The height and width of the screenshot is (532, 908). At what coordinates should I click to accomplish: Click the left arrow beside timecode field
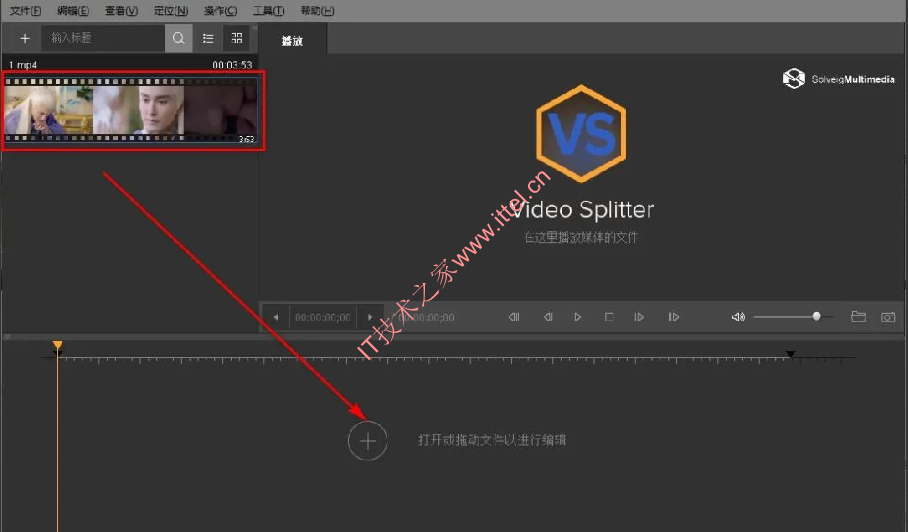pos(276,317)
